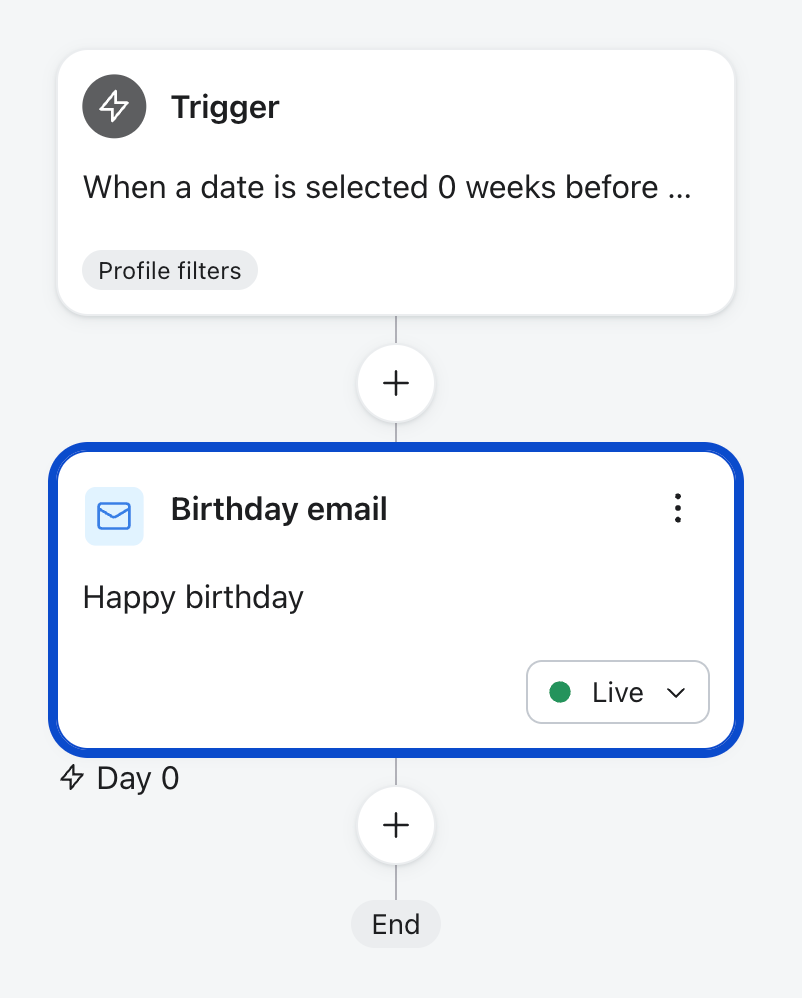This screenshot has width=802, height=998.
Task: Expand the chevron arrow of the Live selector
Action: 676,692
